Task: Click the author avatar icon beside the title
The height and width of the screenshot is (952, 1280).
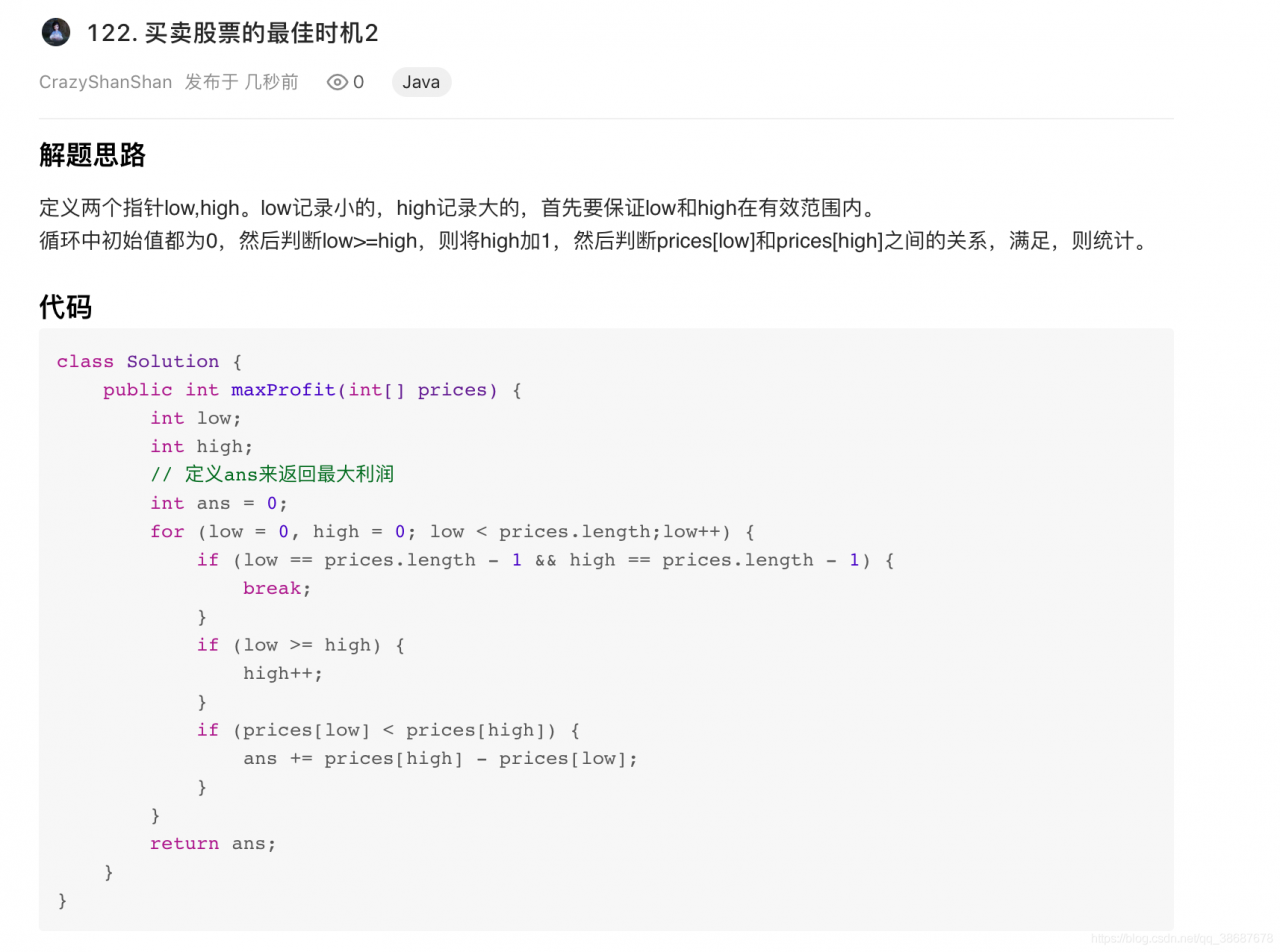Action: tap(56, 32)
